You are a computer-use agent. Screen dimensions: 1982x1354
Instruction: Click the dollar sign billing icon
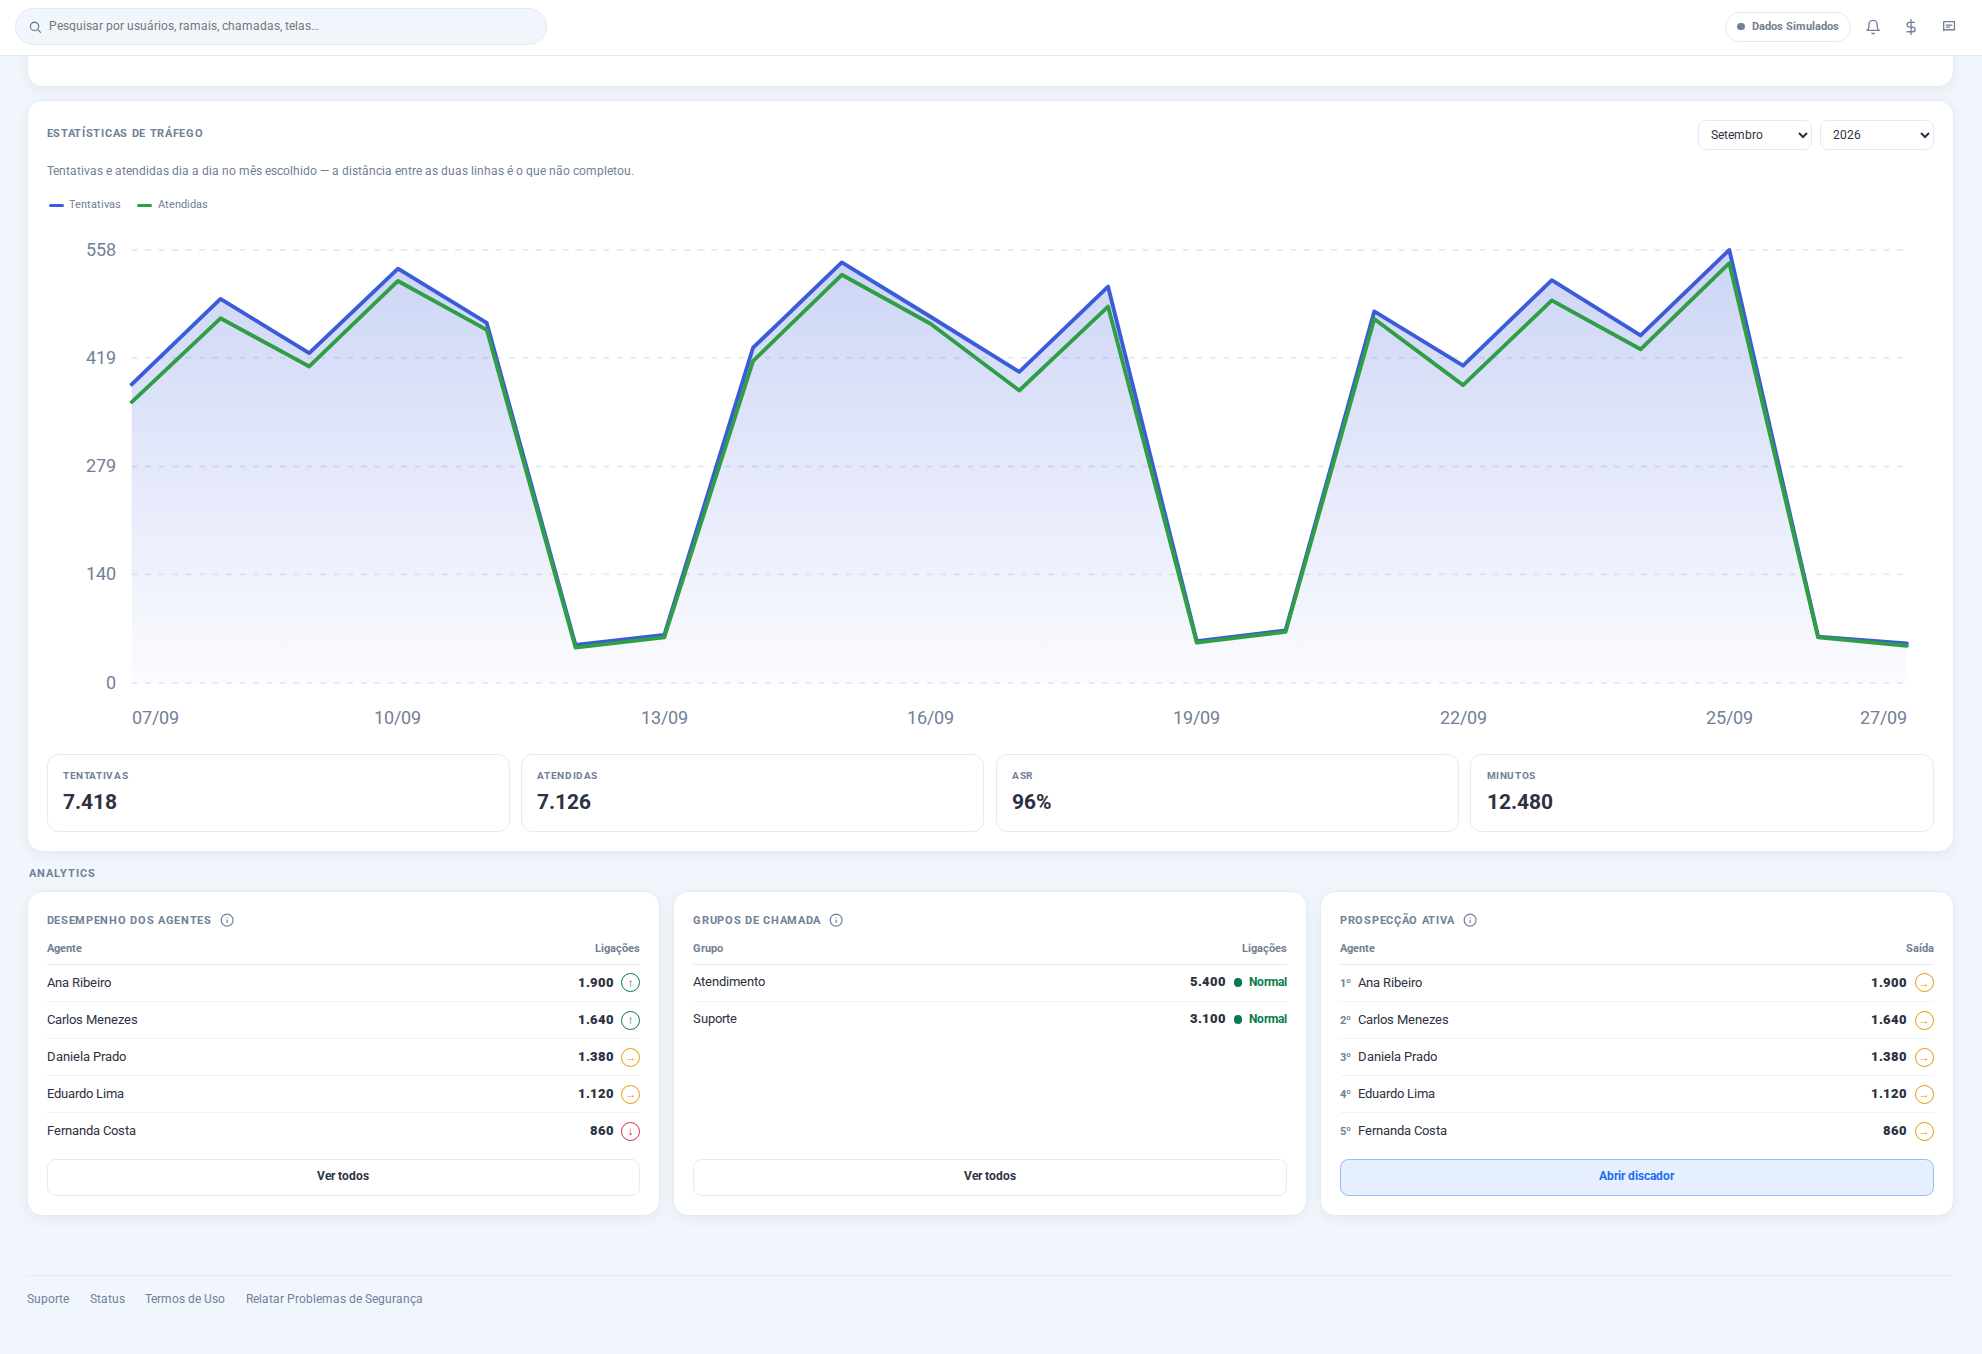point(1911,27)
